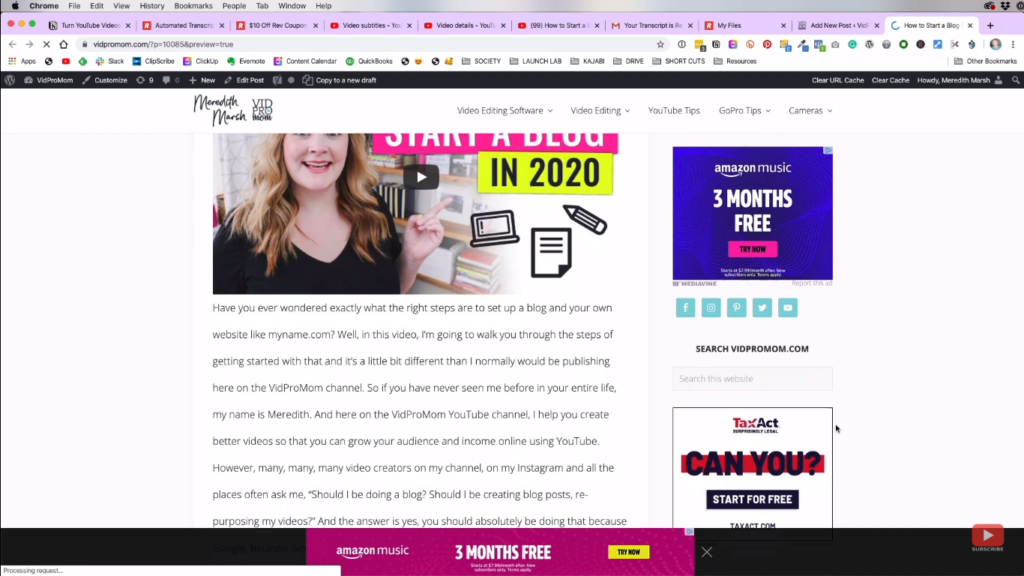Open Chrome's three-dot menu
This screenshot has width=1024, height=576.
[x=1013, y=44]
